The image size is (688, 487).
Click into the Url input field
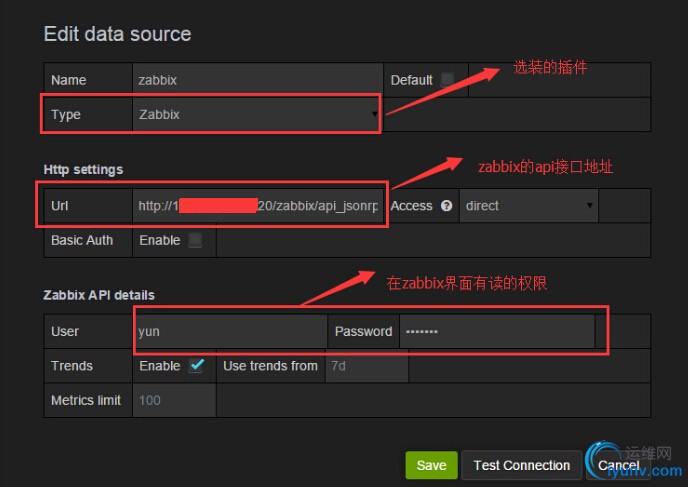point(258,206)
